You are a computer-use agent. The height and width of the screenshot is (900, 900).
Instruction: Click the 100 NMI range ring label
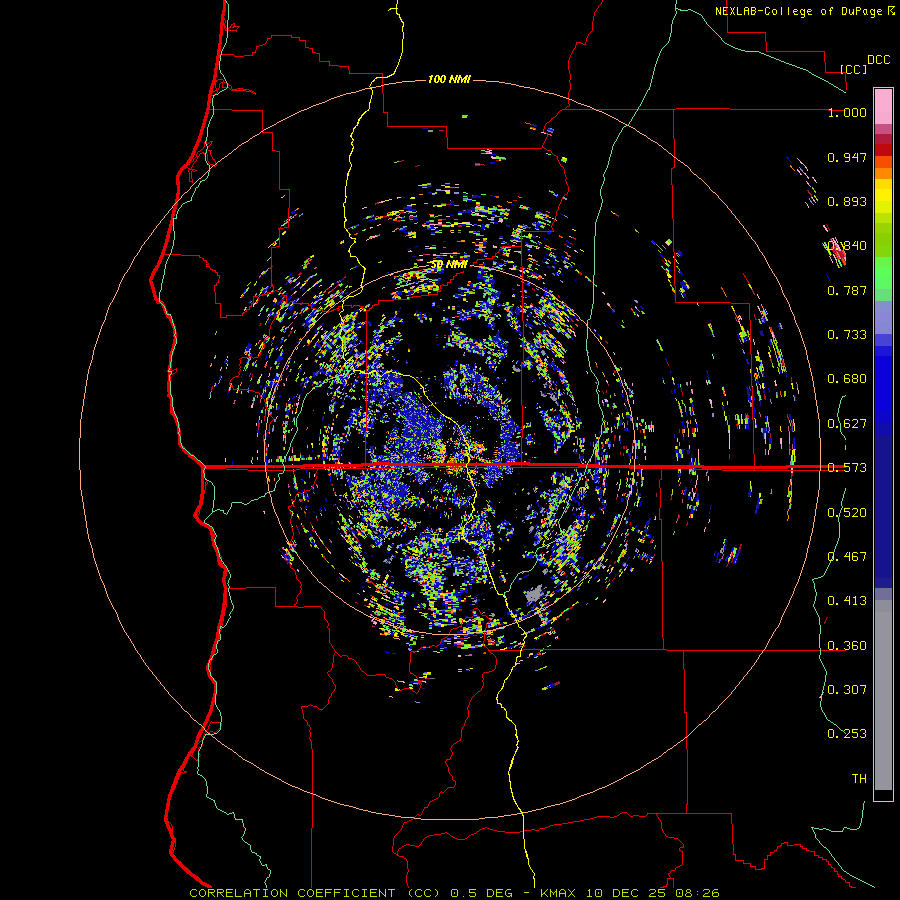pos(449,79)
